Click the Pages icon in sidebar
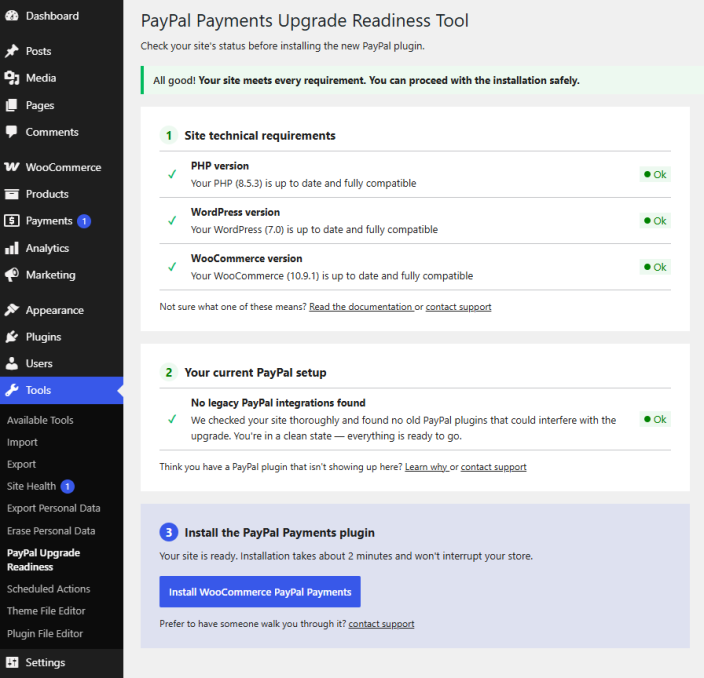The image size is (704, 678). 12,105
